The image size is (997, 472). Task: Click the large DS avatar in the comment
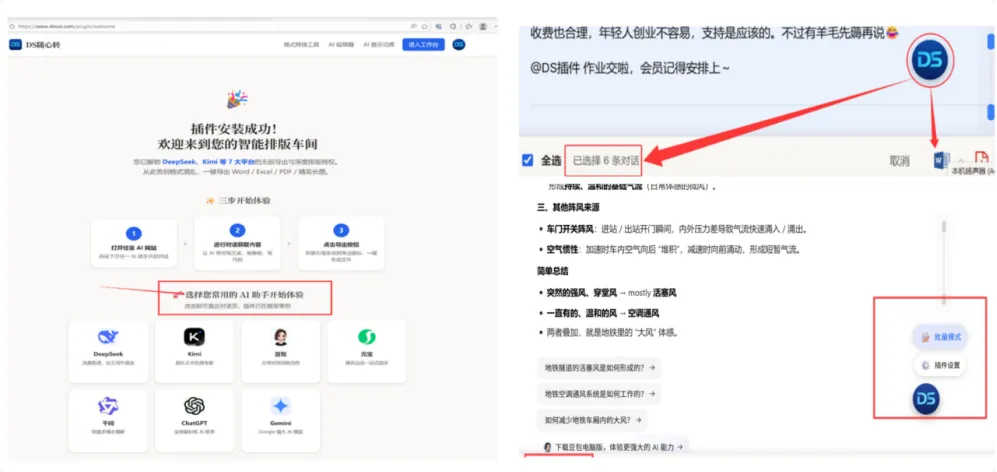click(x=930, y=59)
